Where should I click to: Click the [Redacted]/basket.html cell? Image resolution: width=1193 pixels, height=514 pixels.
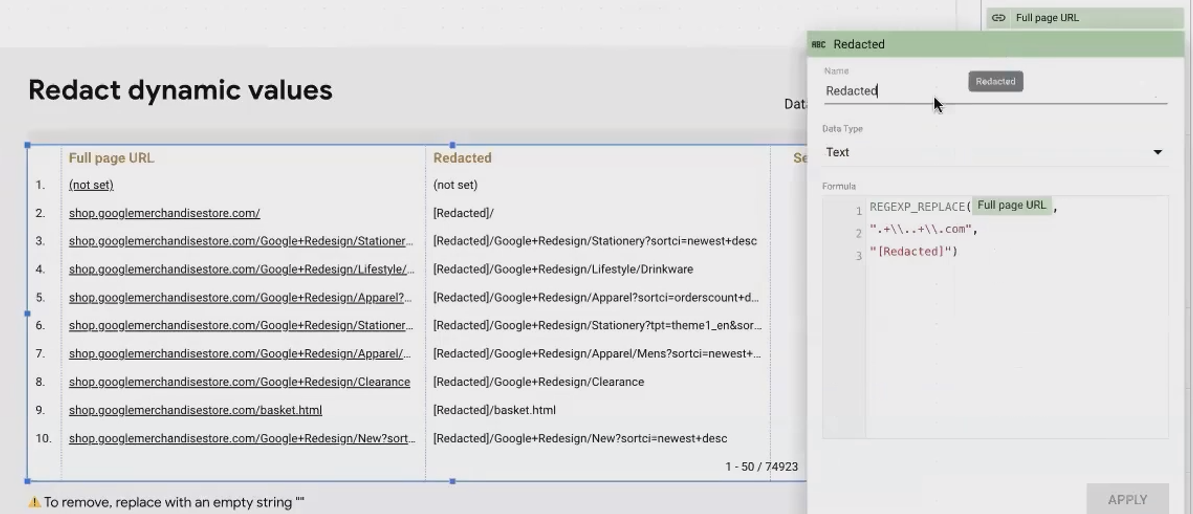pyautogui.click(x=495, y=410)
